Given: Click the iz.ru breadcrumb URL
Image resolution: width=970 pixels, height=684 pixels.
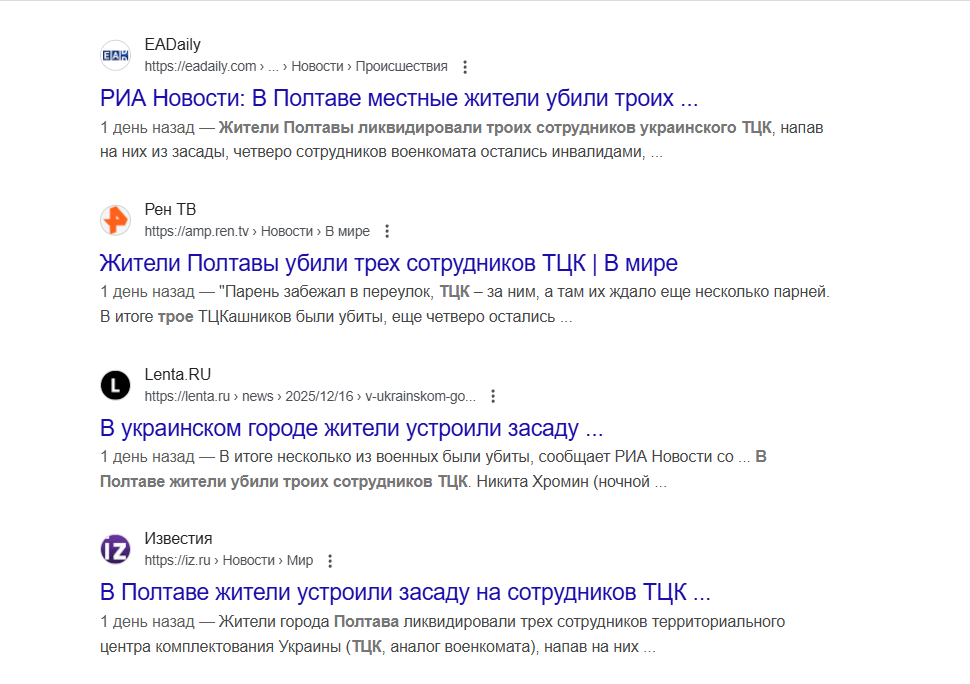Looking at the screenshot, I should click(x=229, y=561).
